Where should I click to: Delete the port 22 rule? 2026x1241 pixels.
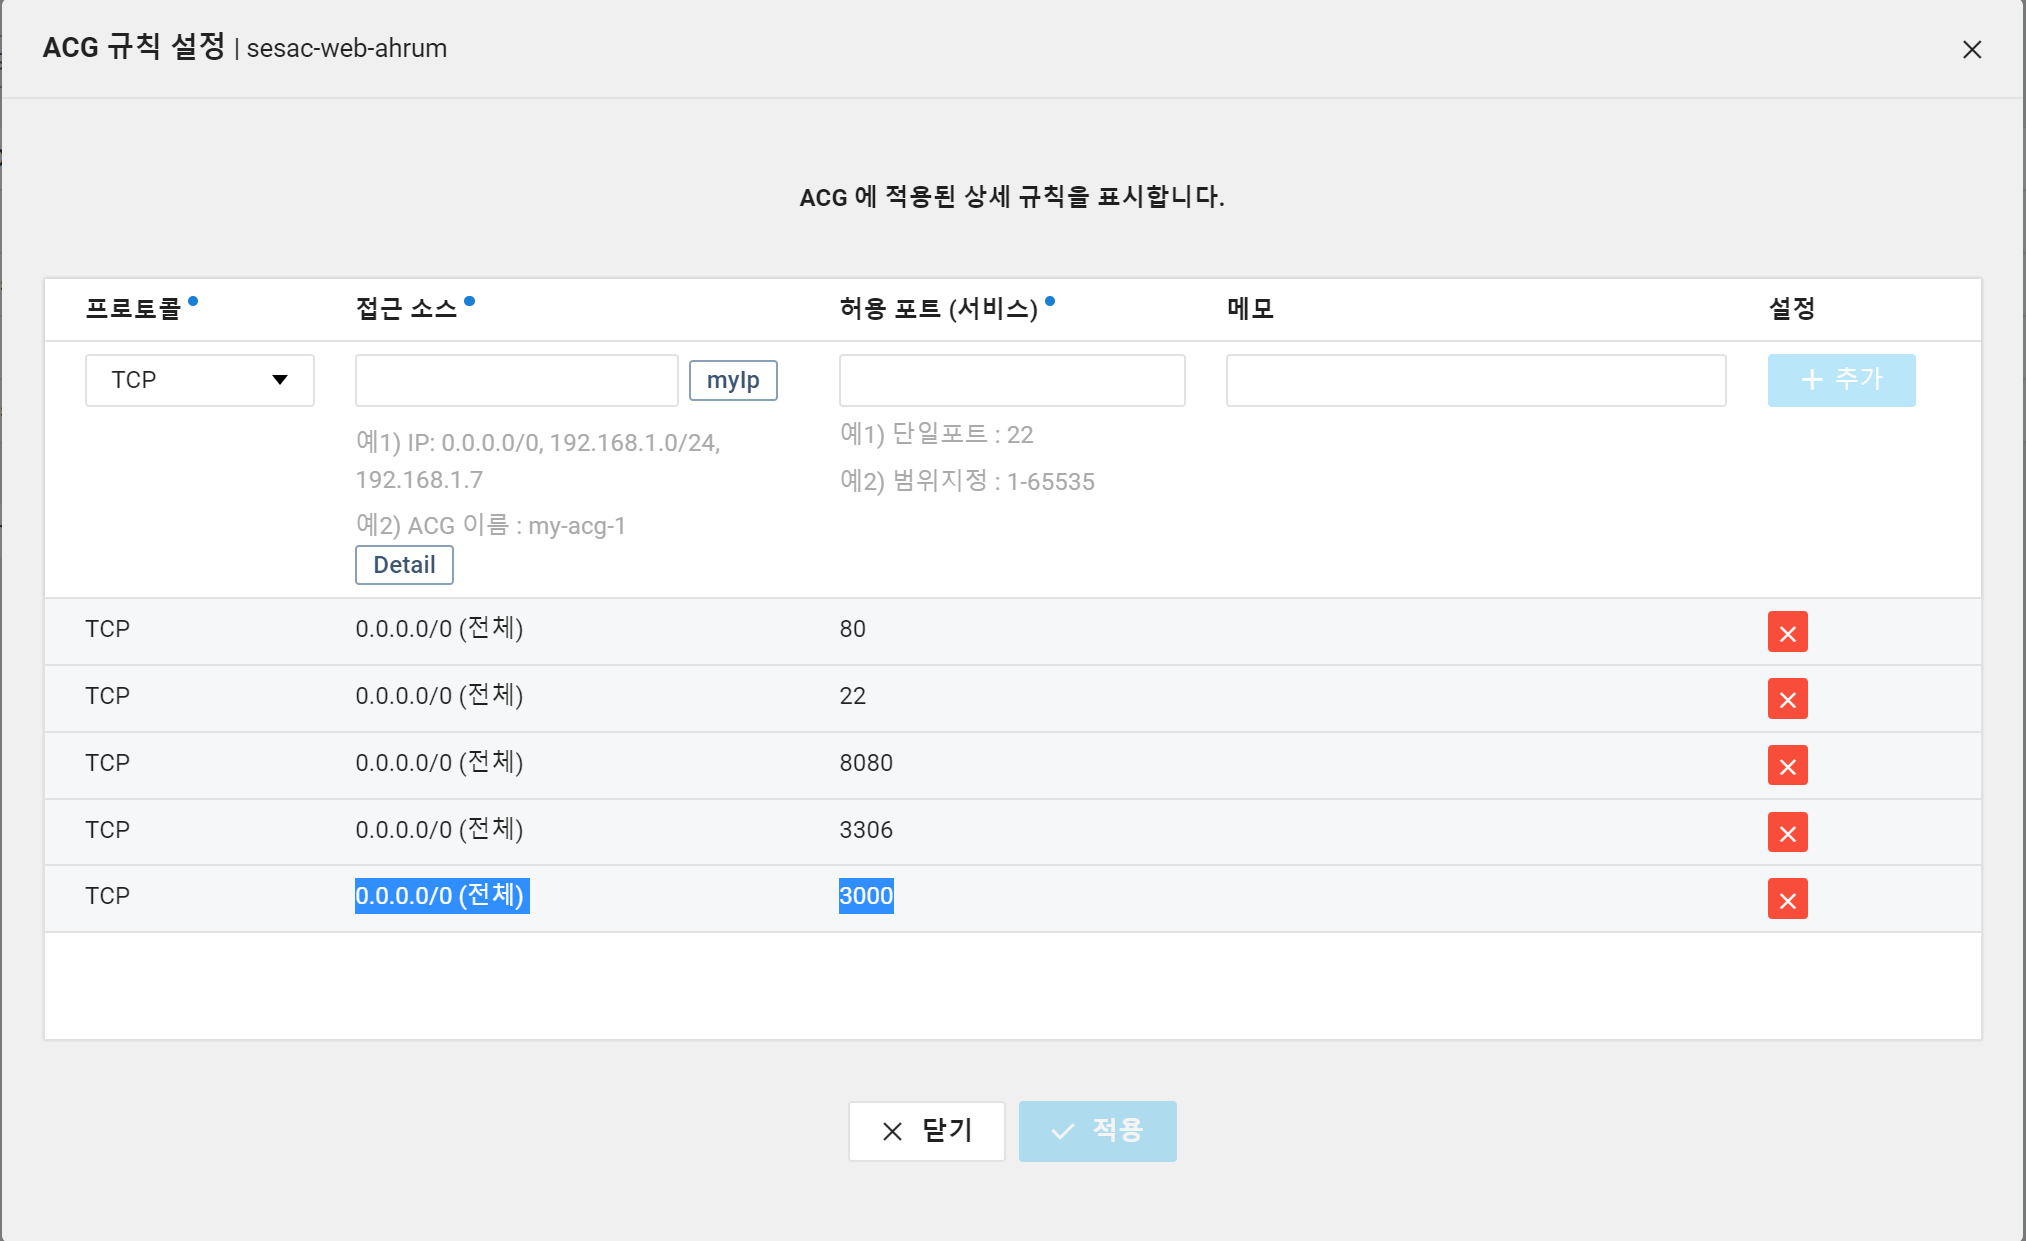pos(1787,699)
